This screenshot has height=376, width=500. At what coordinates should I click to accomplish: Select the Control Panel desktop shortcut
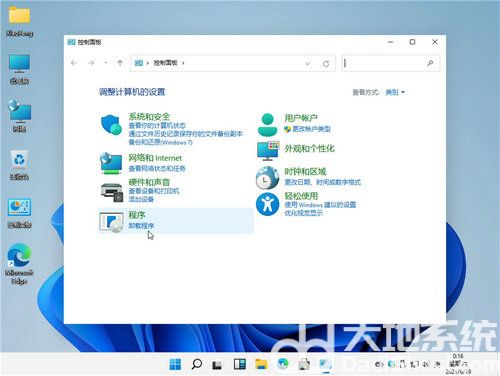coord(19,213)
